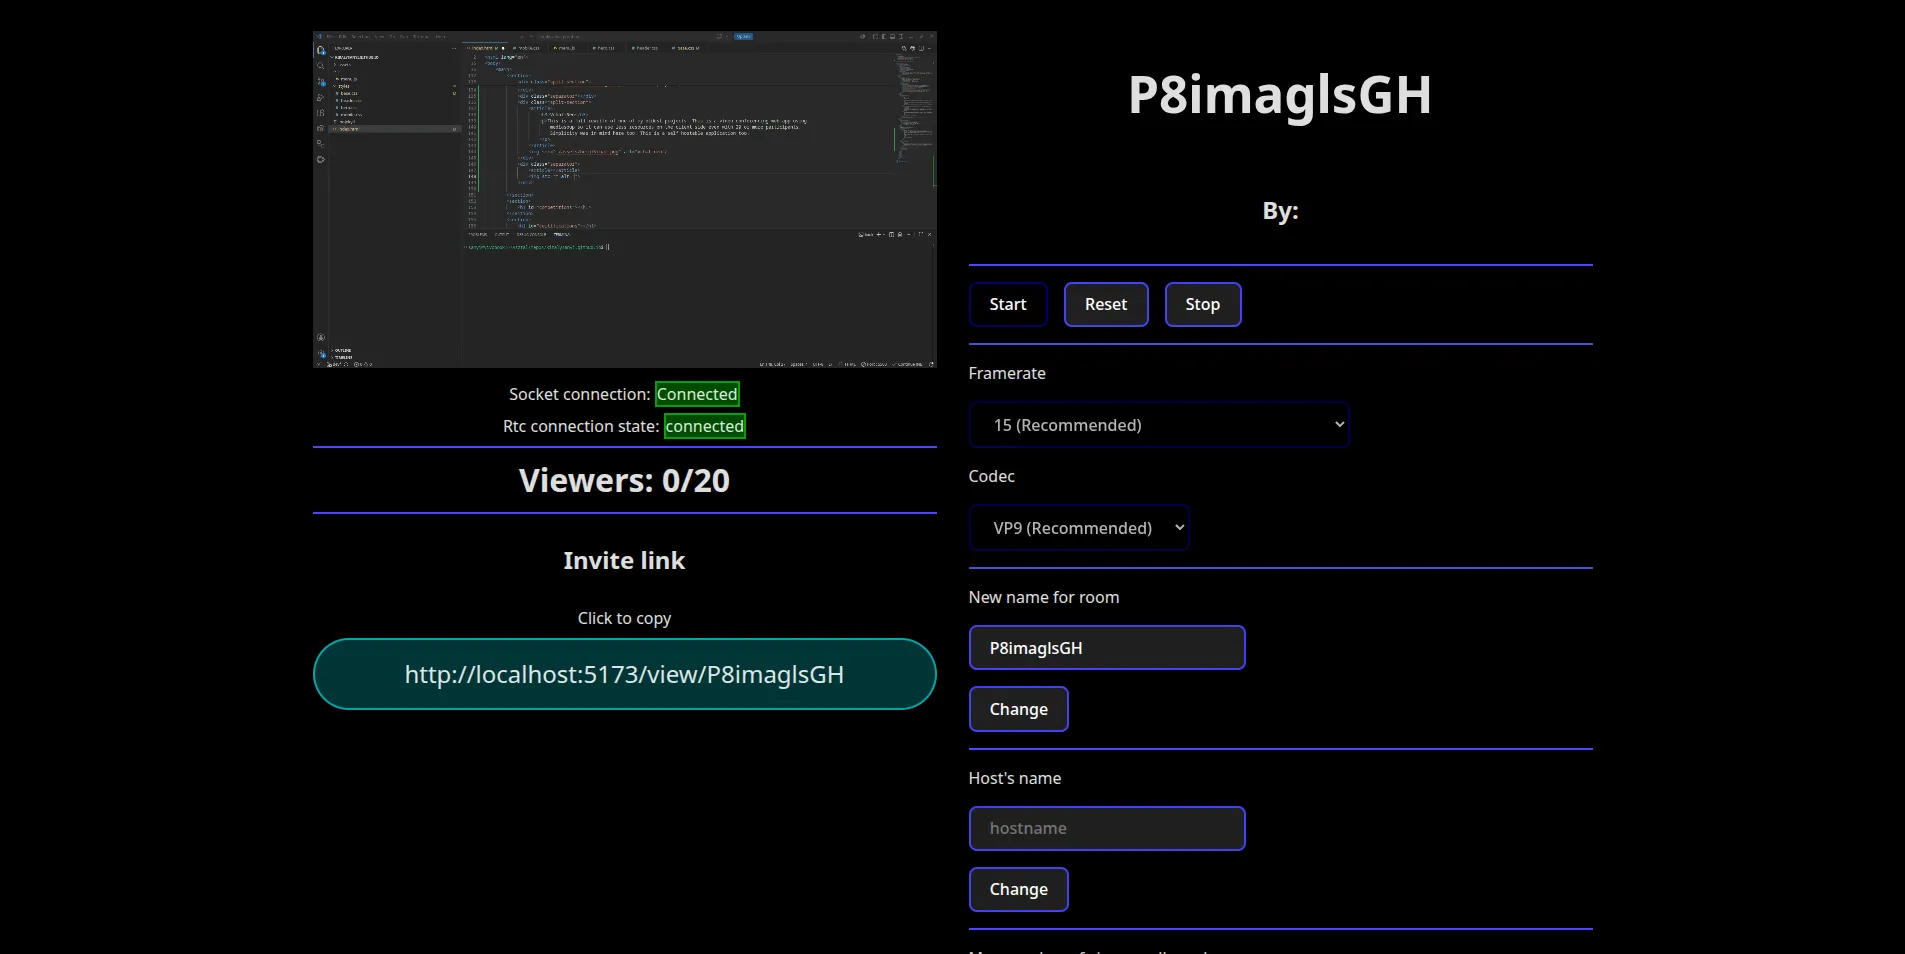Viewport: 1905px width, 954px height.
Task: Click the P8imaglsGH room title heading
Action: pos(1280,95)
